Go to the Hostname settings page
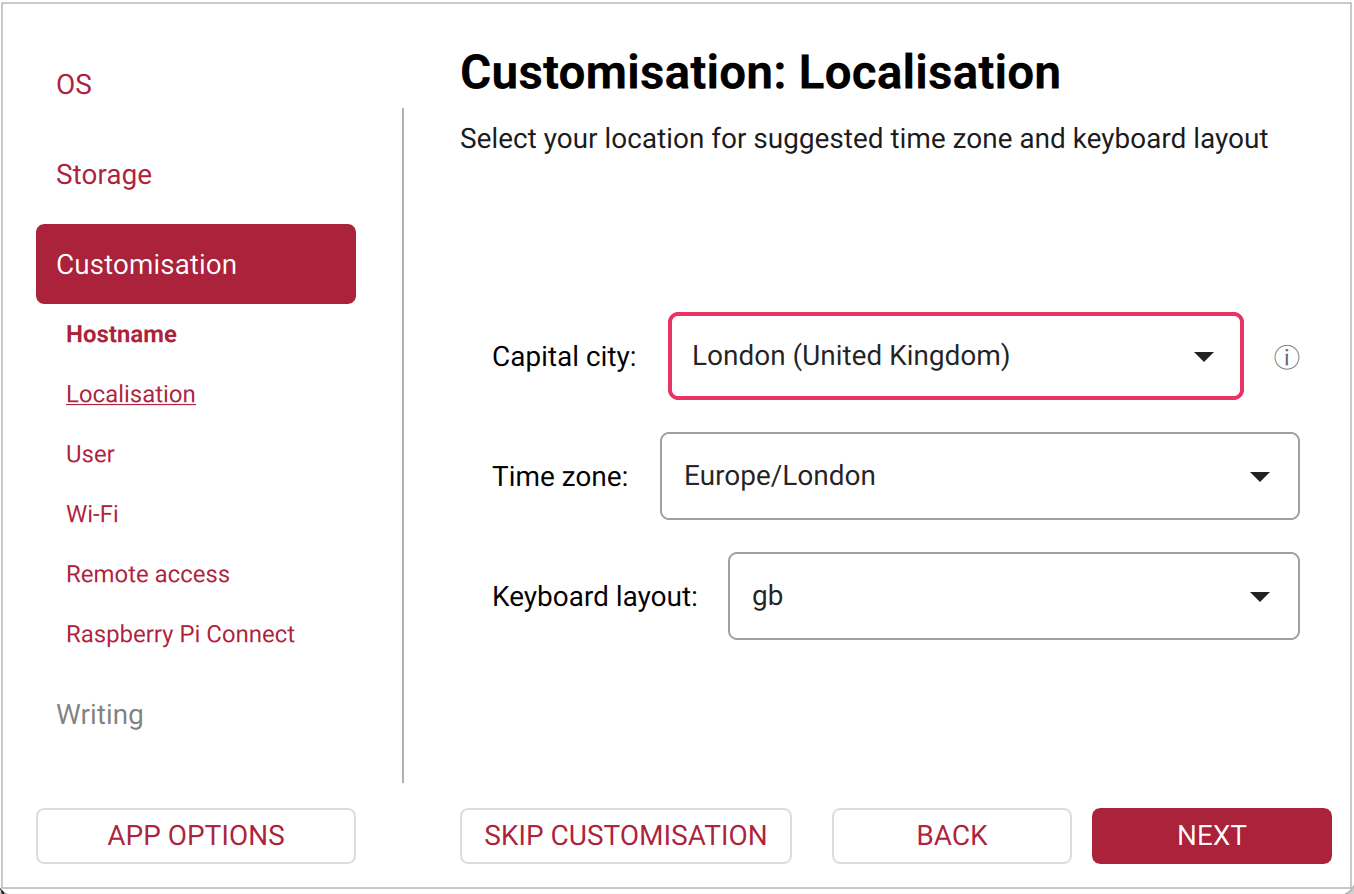Screen dimensions: 1354x894 click(x=121, y=333)
